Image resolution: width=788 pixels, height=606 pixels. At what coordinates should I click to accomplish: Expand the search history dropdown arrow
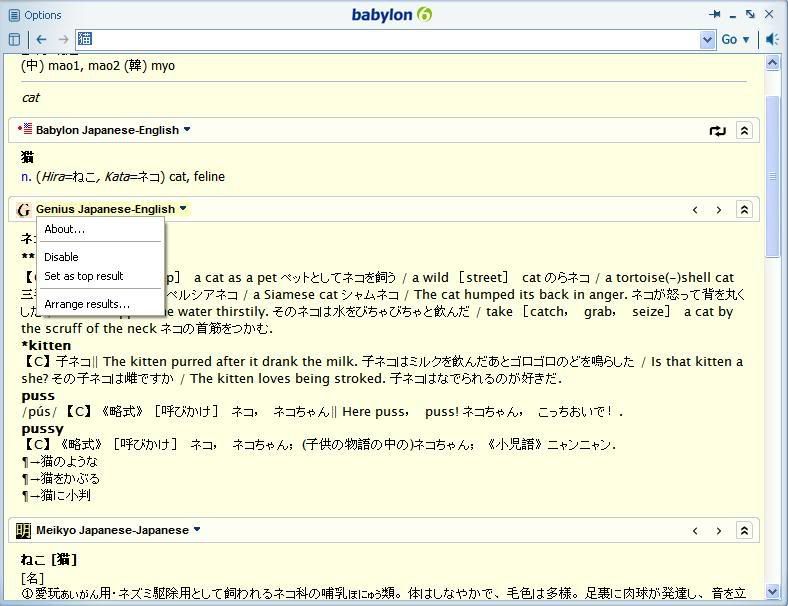coord(707,39)
